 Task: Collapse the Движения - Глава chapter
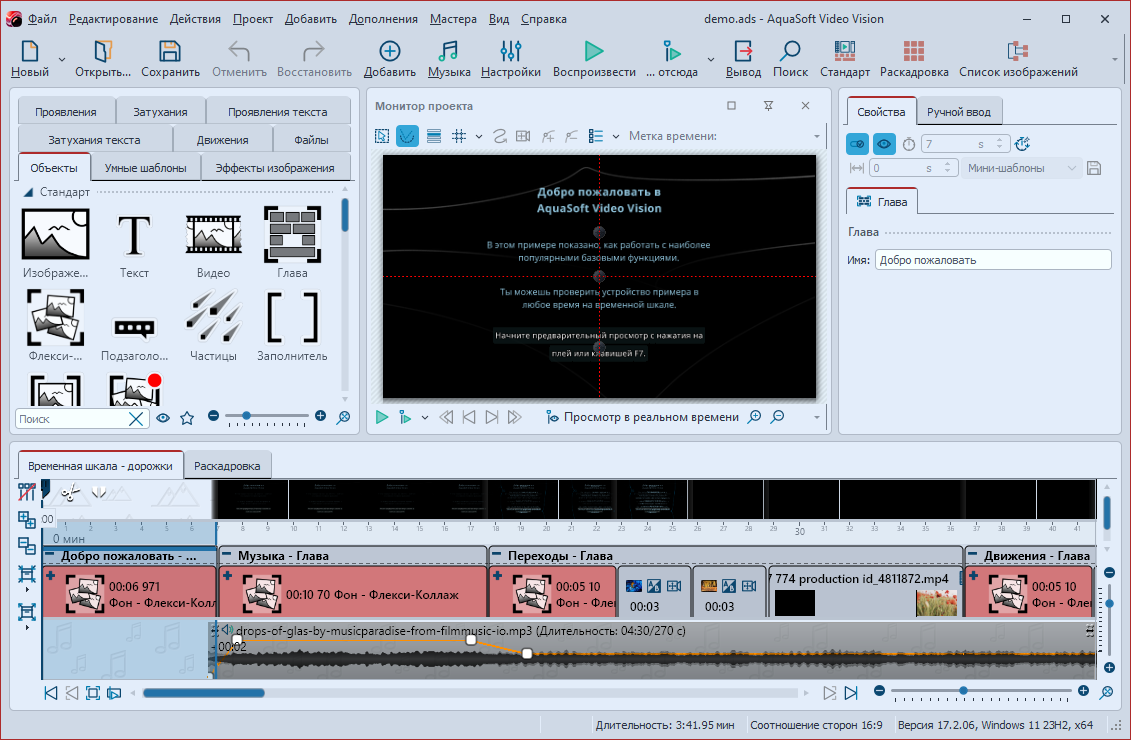972,555
